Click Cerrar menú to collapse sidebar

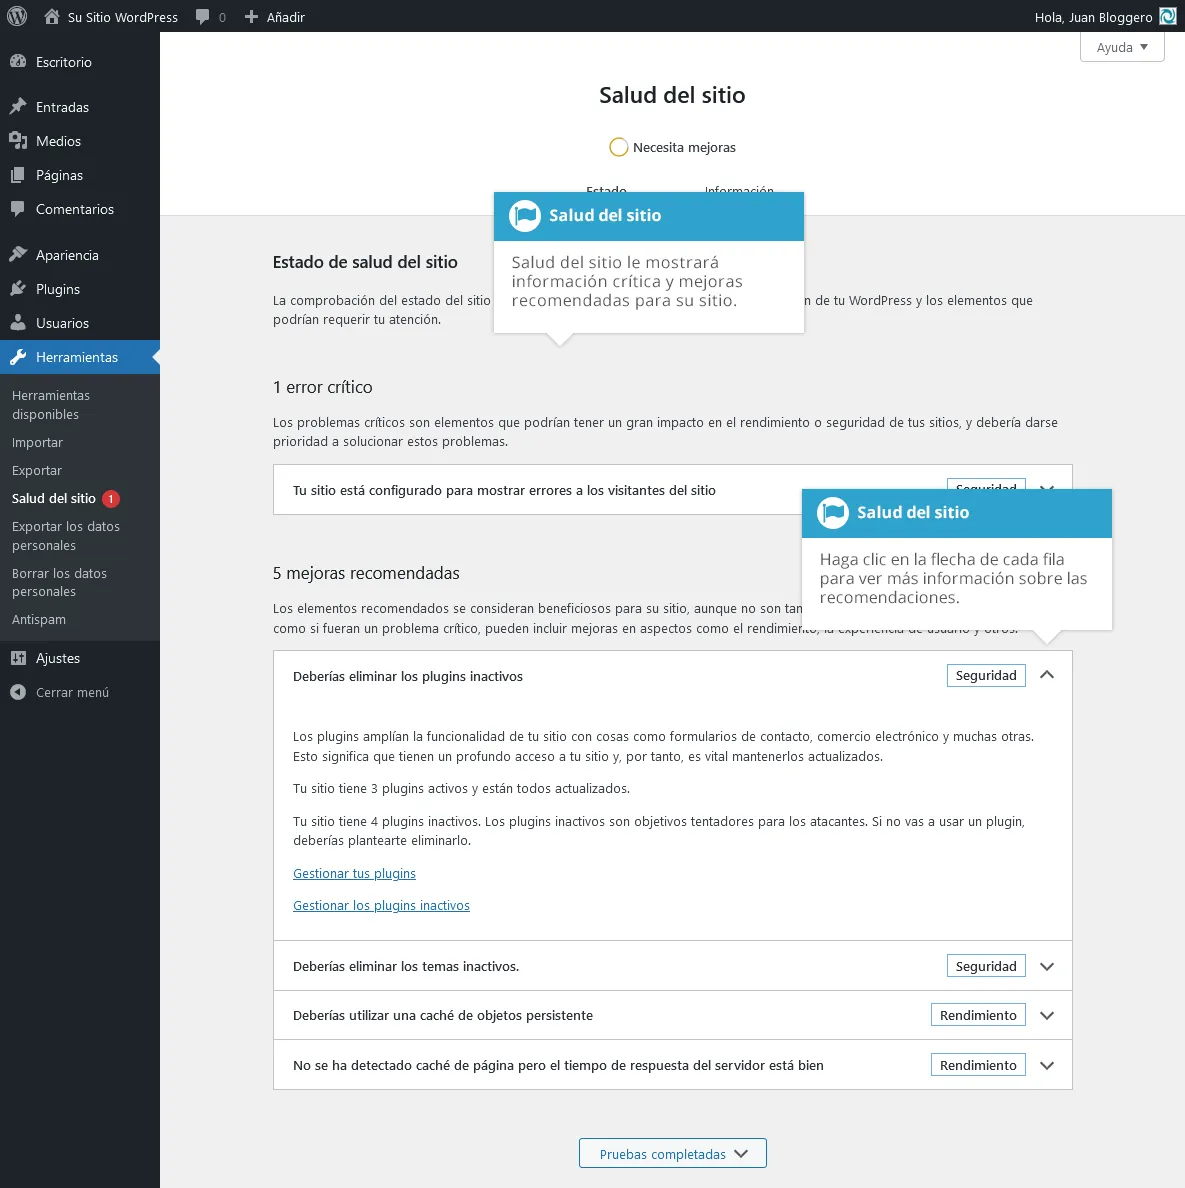click(x=72, y=692)
